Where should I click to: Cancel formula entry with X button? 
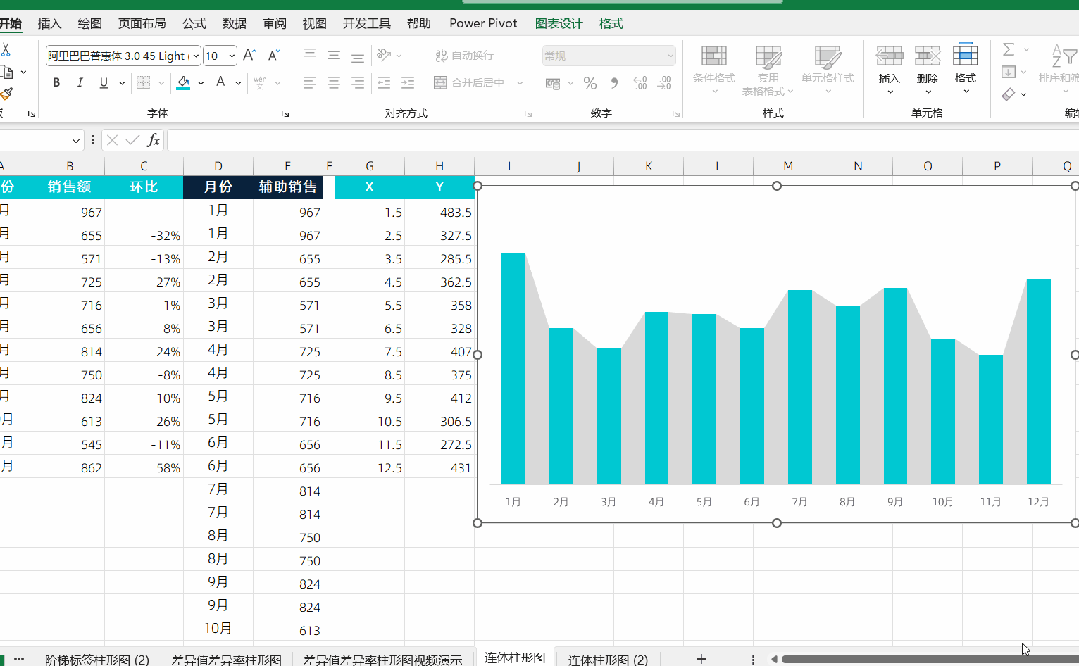(113, 140)
